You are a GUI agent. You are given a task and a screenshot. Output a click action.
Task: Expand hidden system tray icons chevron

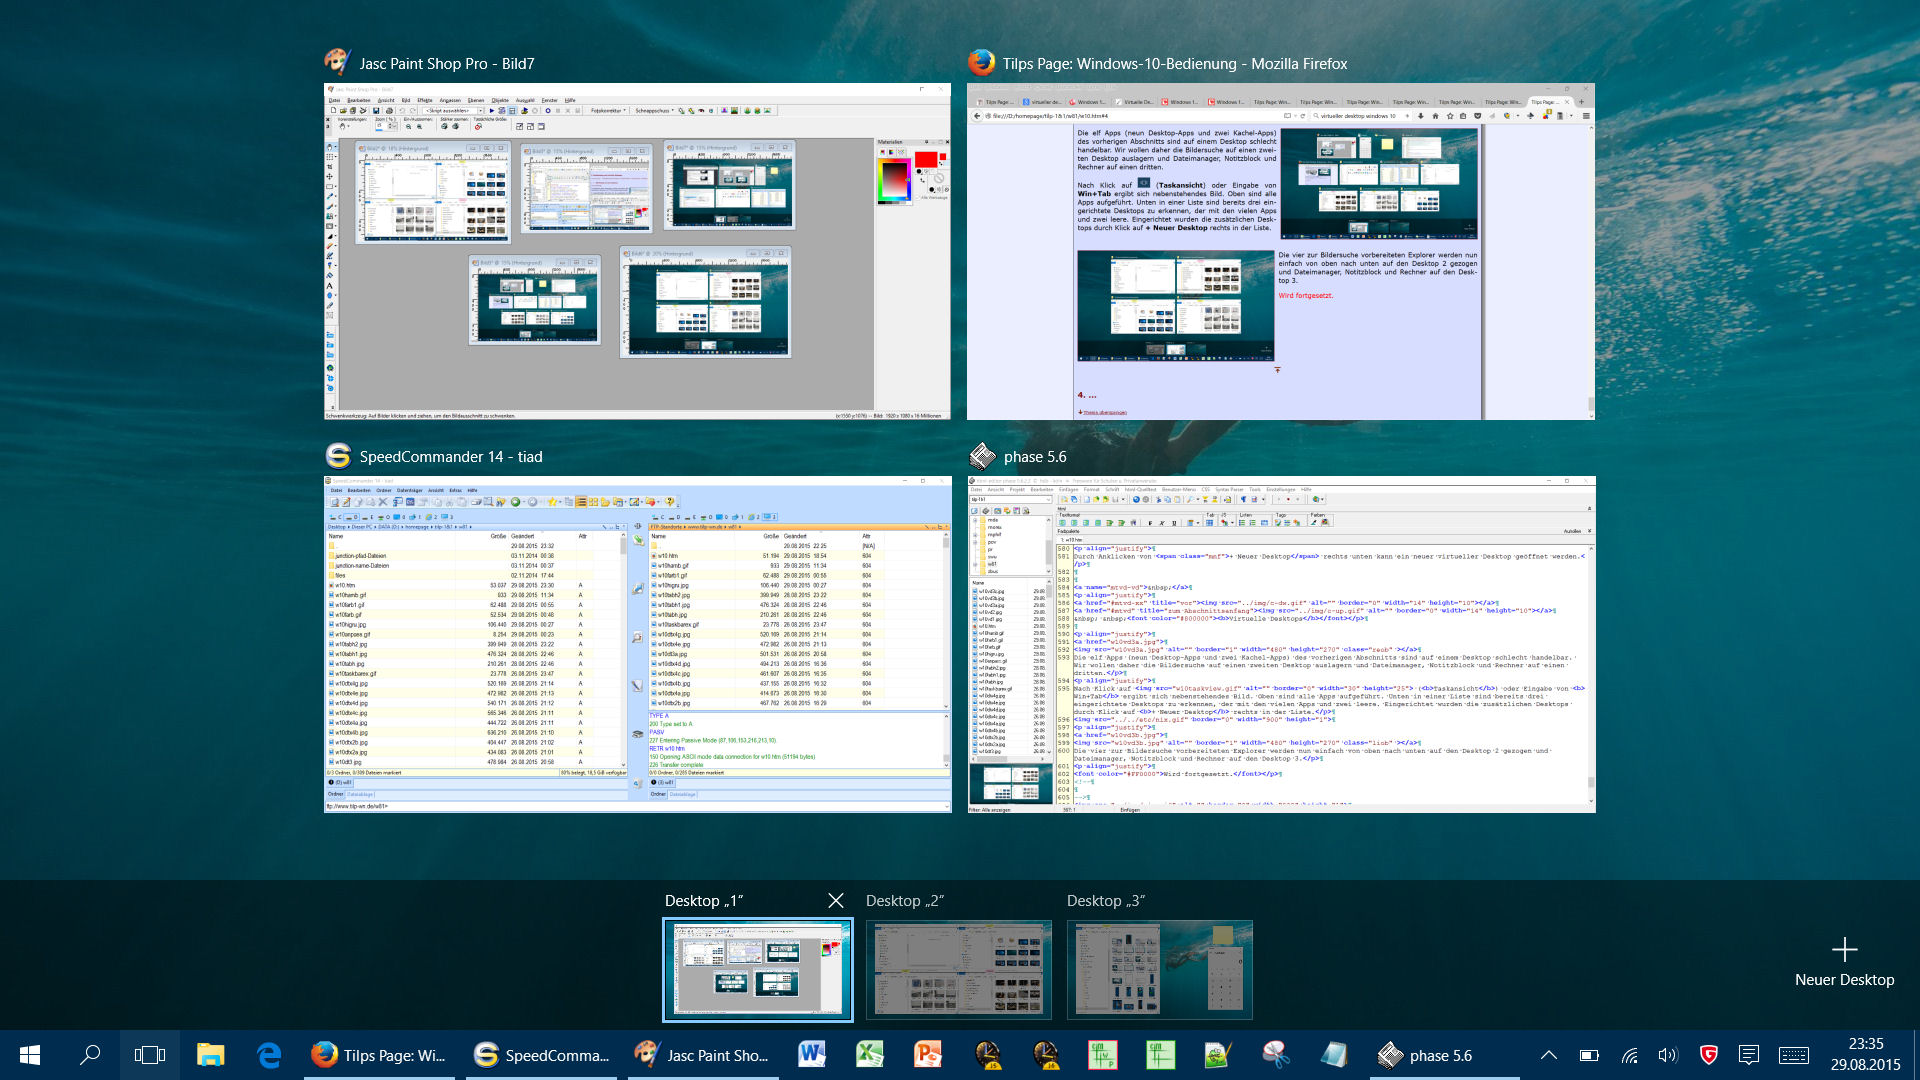point(1548,1055)
